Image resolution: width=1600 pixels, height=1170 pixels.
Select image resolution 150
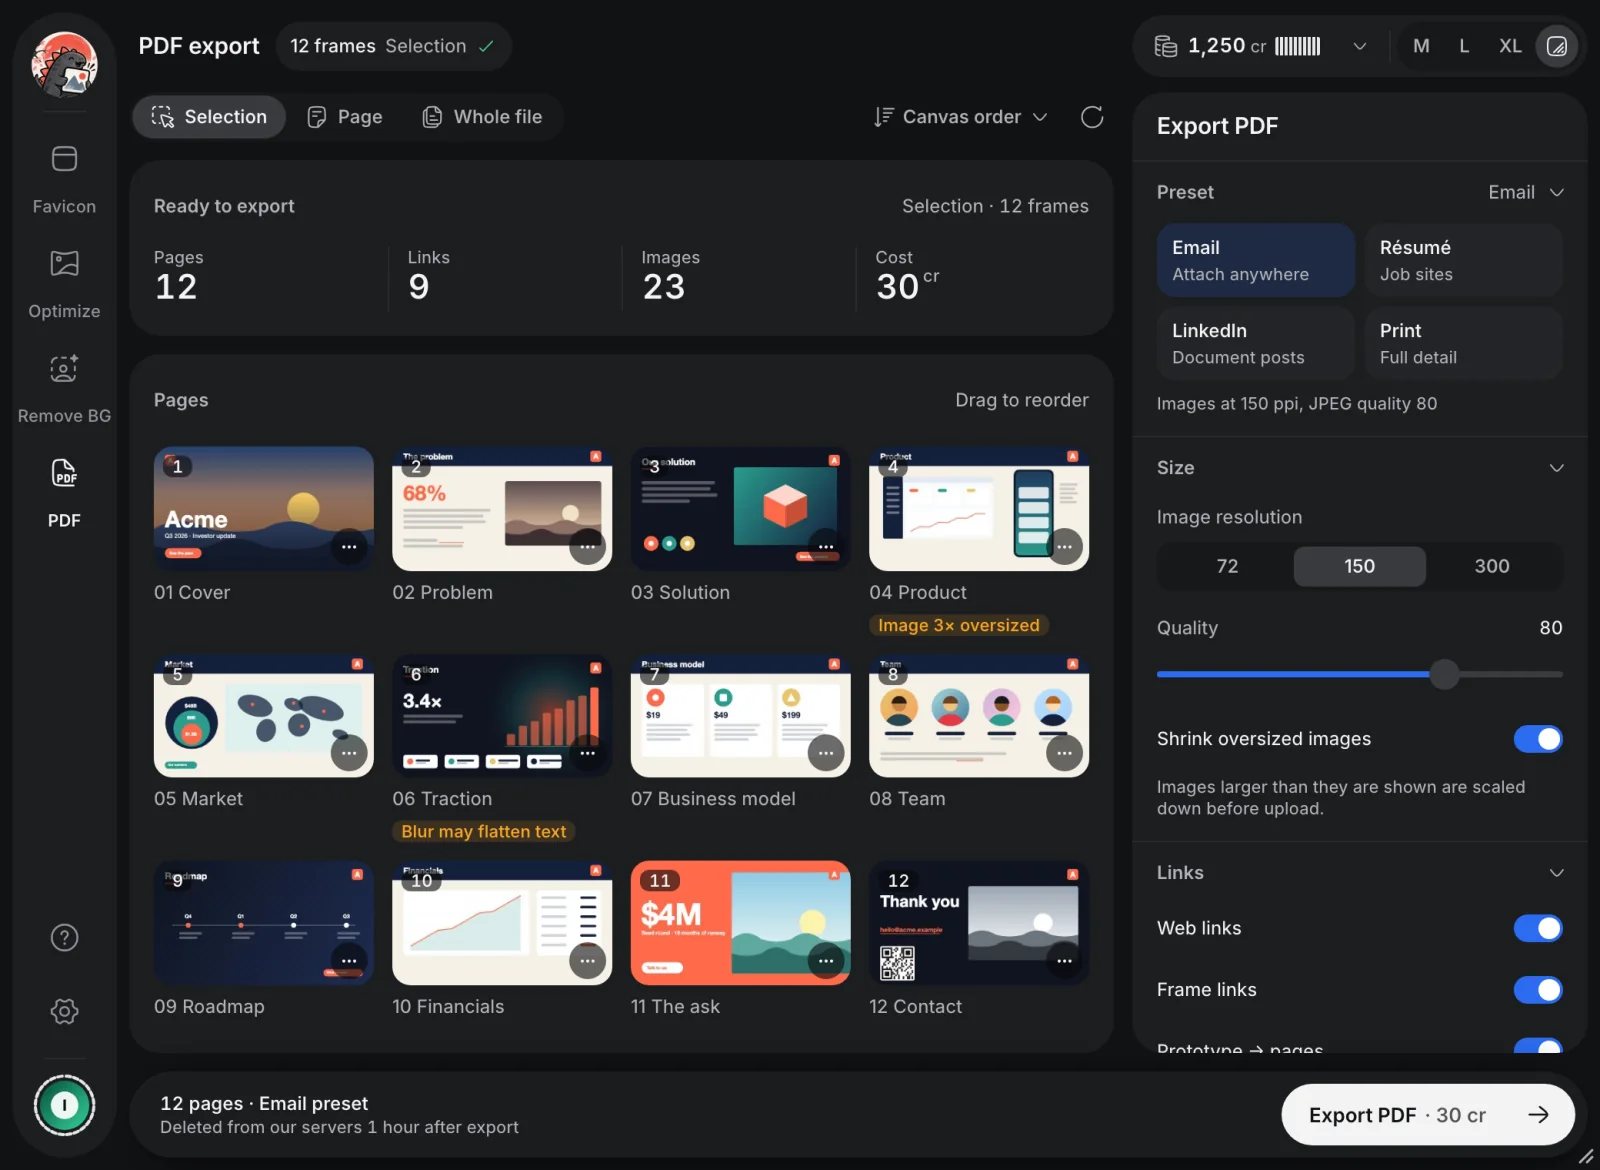pyautogui.click(x=1360, y=566)
